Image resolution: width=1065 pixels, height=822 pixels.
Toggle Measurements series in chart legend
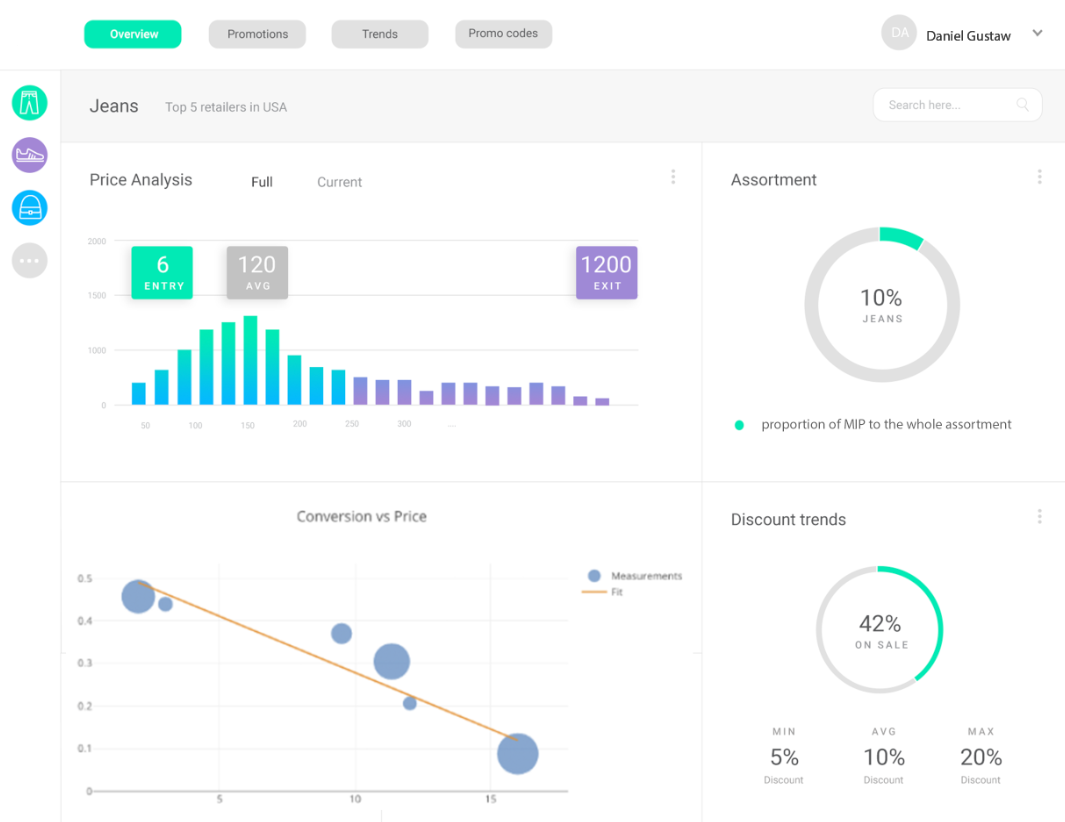point(635,575)
